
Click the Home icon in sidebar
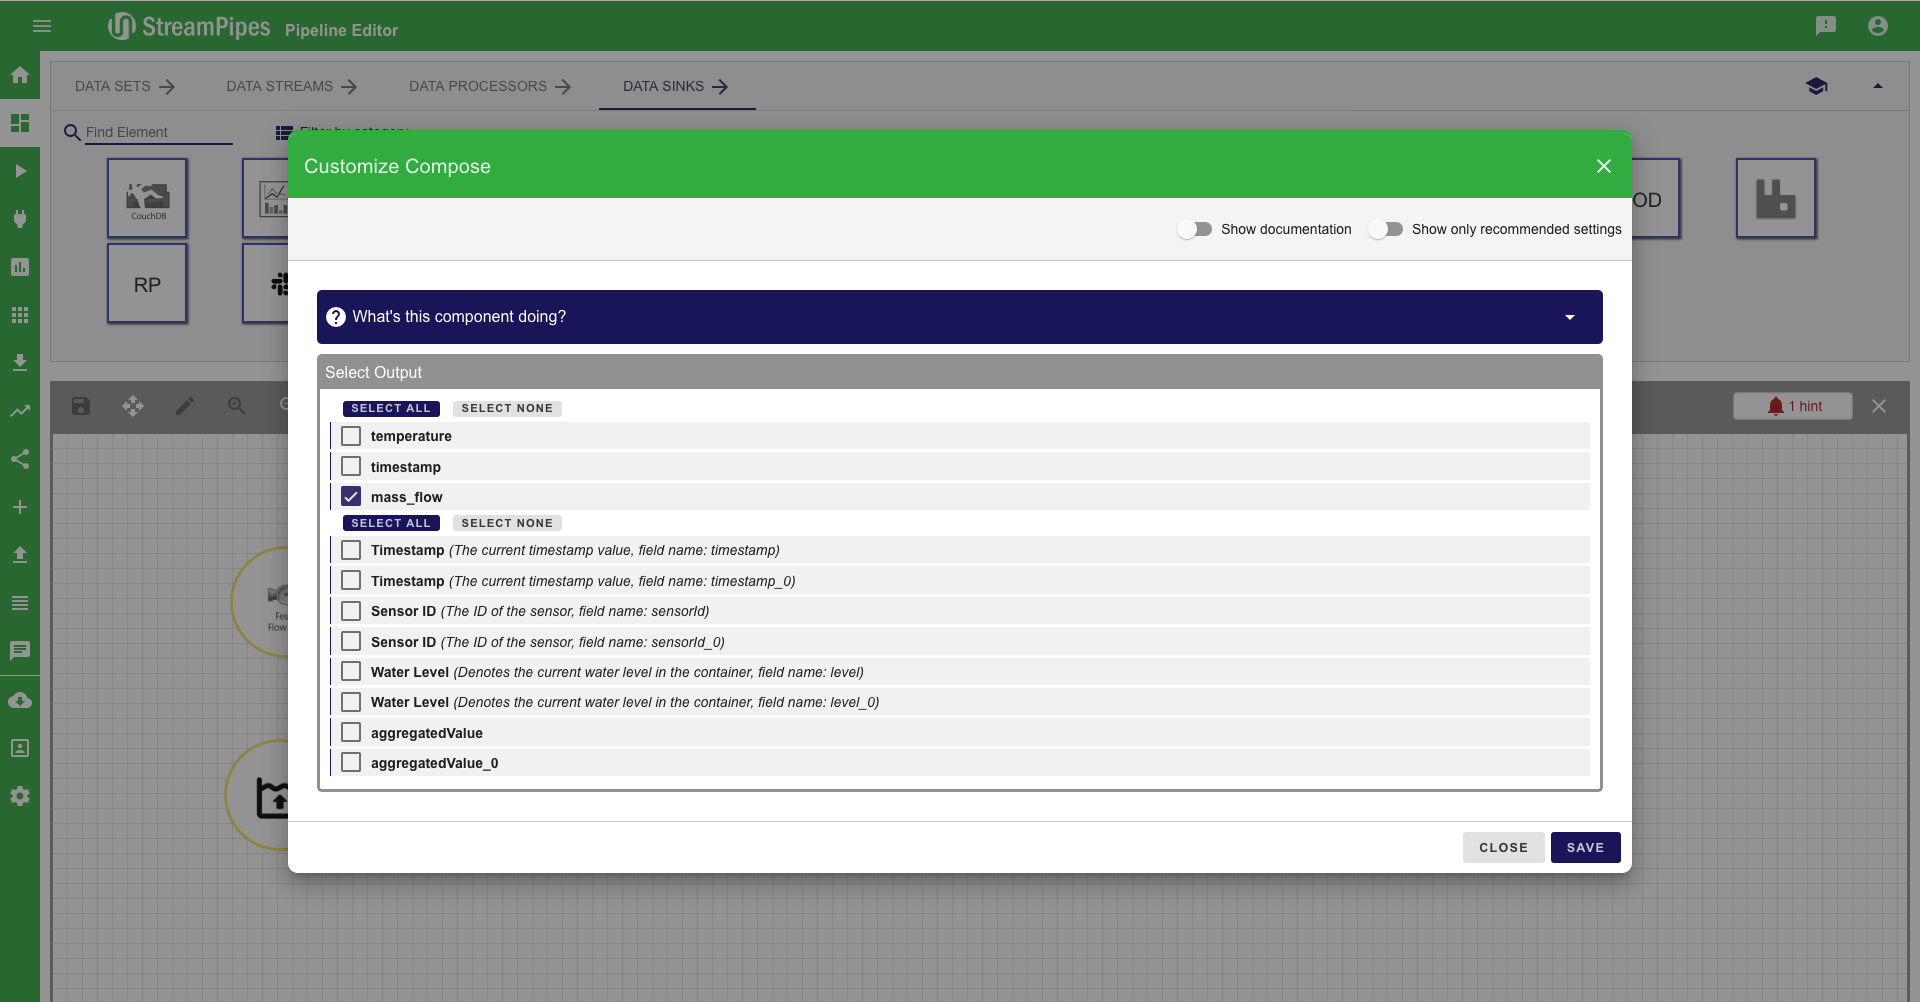point(20,75)
